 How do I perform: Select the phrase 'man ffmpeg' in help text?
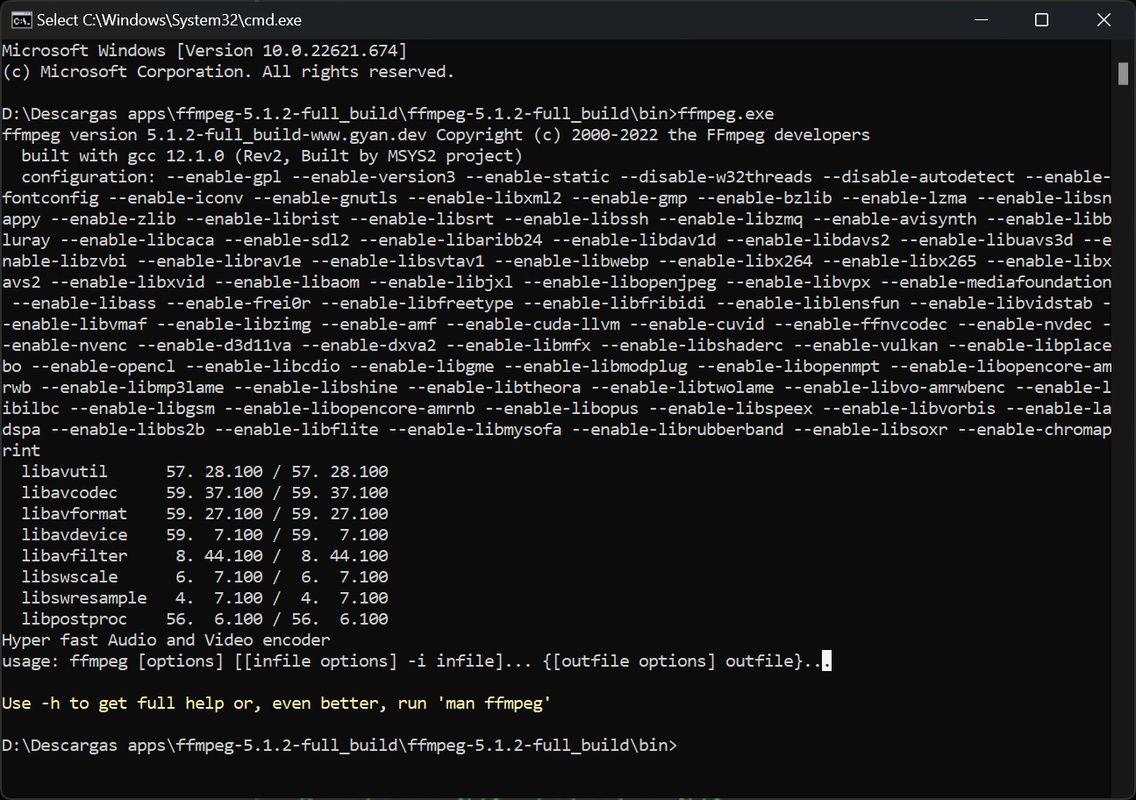(497, 703)
